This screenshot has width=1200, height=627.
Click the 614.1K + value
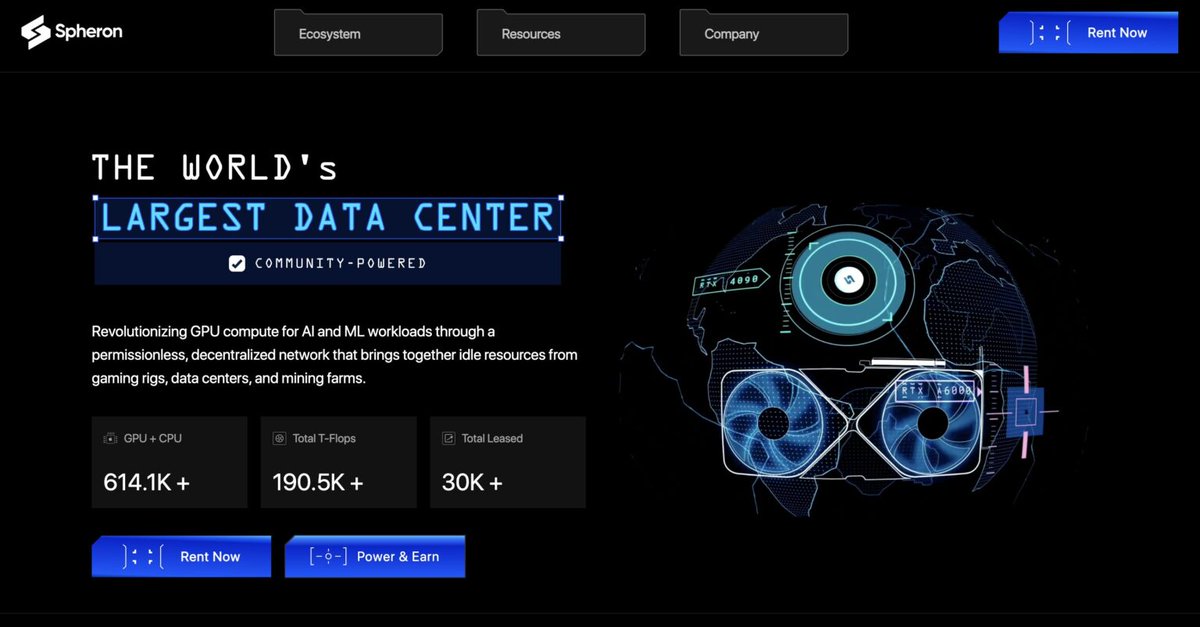point(147,482)
